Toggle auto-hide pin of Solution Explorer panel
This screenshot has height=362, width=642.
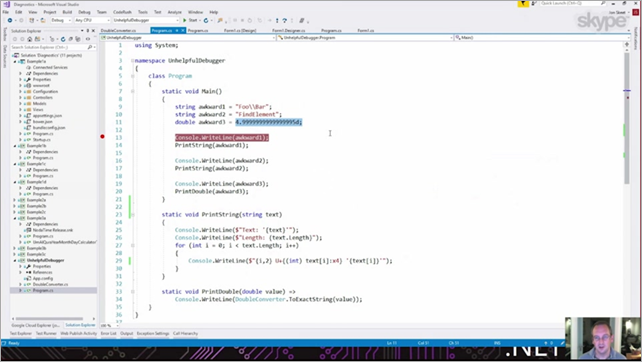tap(88, 31)
